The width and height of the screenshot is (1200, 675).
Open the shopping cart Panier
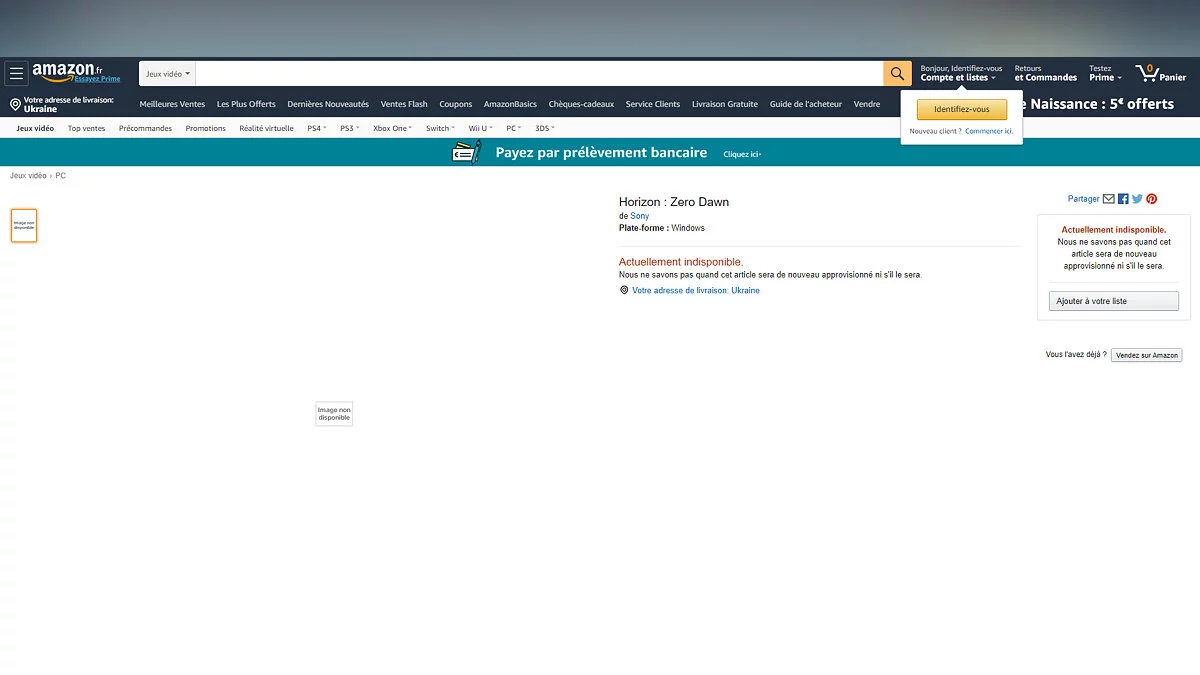click(1161, 73)
